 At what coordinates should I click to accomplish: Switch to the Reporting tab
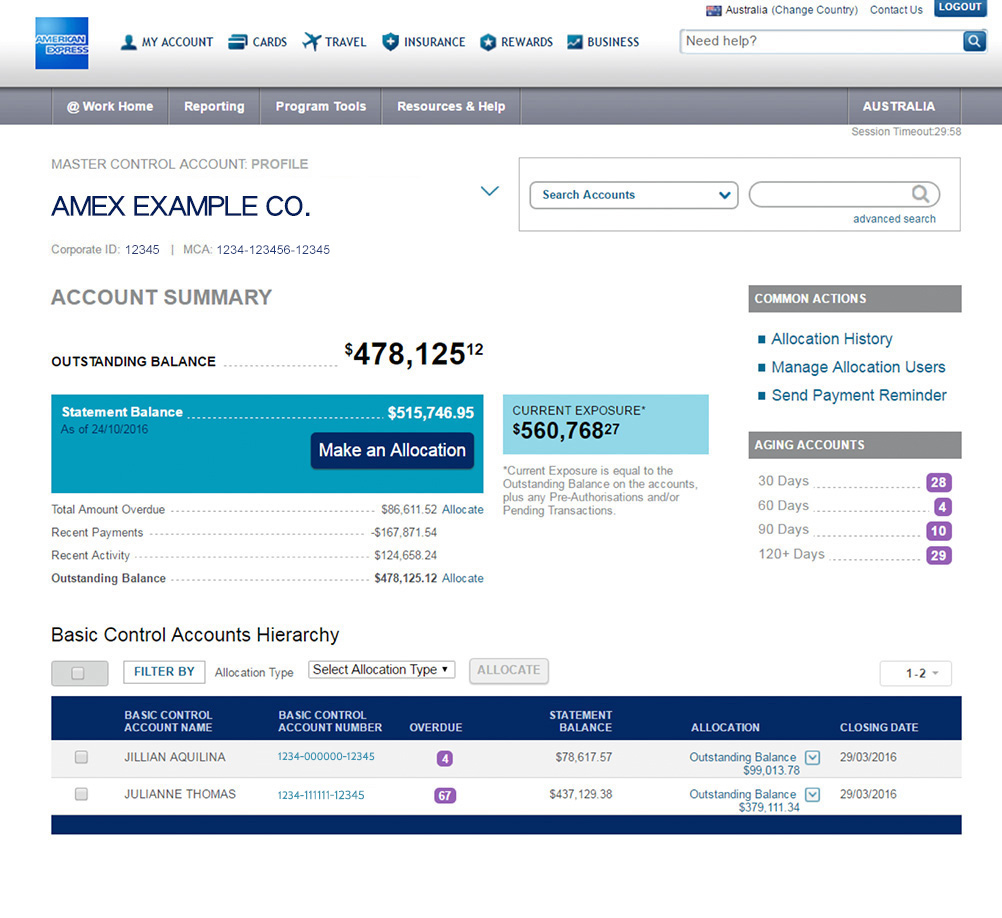point(214,106)
